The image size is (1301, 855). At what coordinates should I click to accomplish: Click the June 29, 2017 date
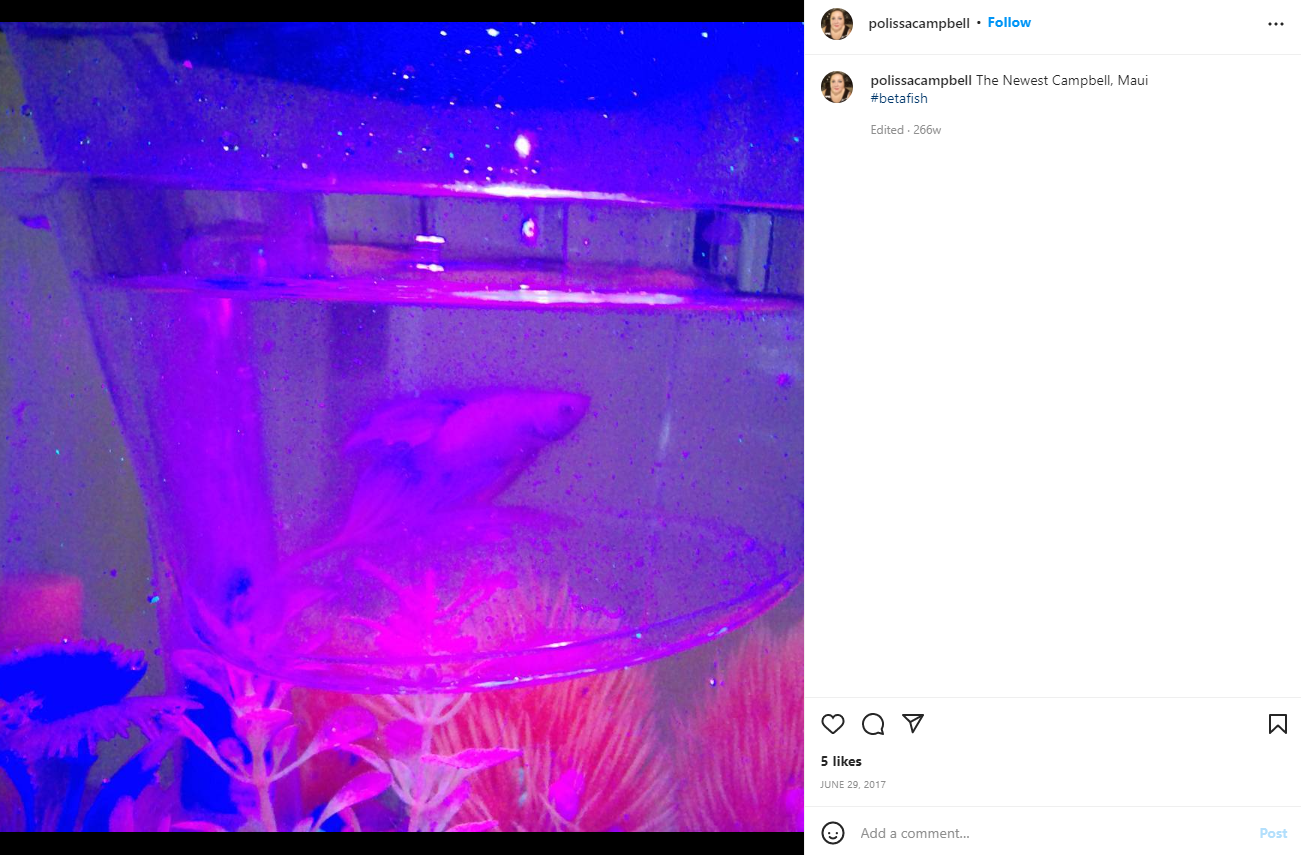click(853, 785)
